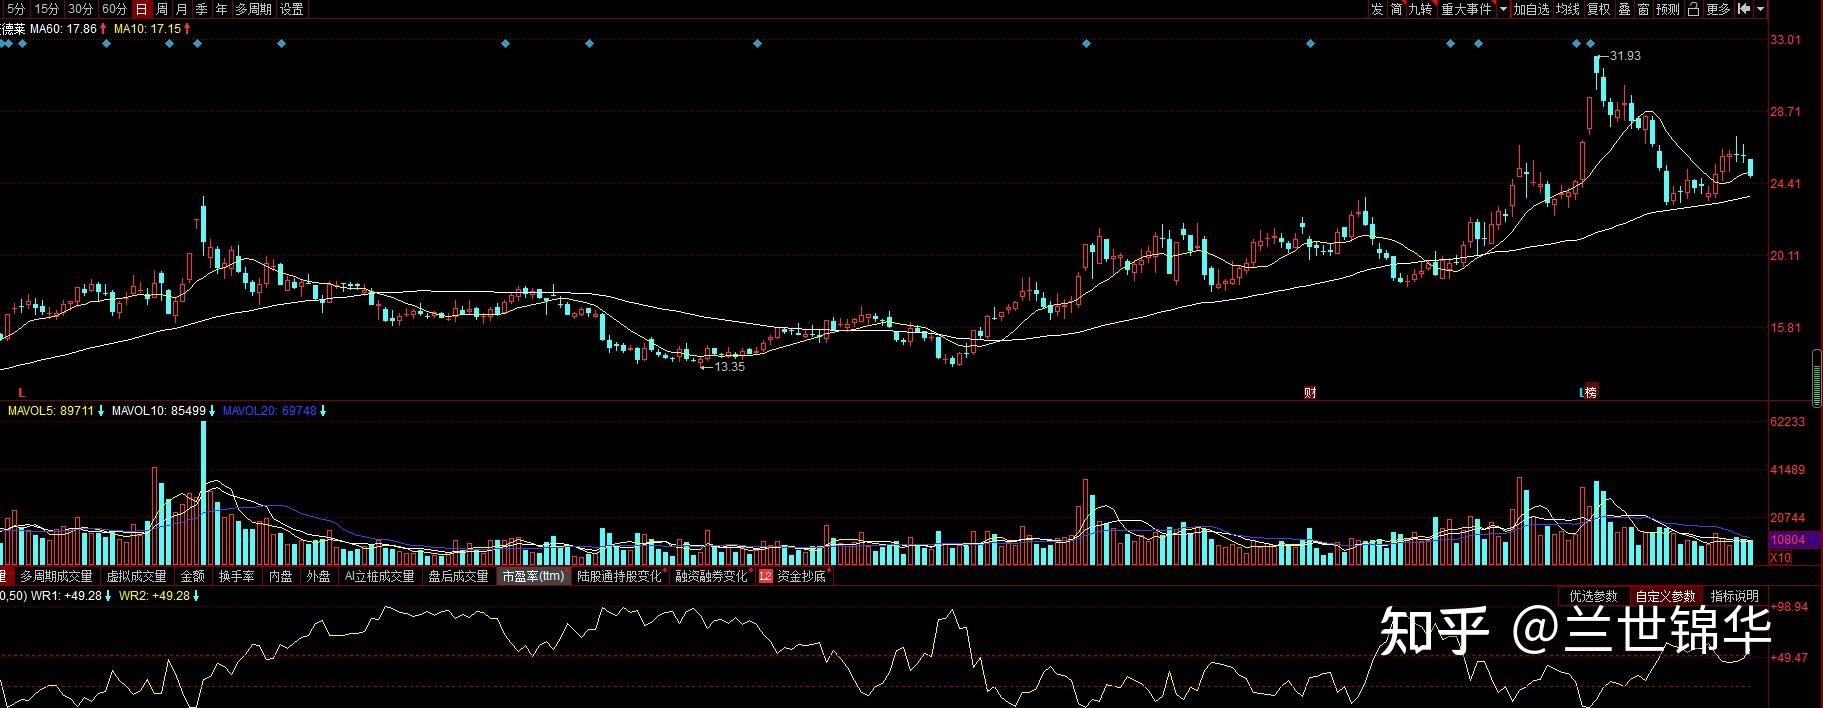Screen dimensions: 1823x708
Task: Select the 换手率 indicator tab
Action: (x=237, y=576)
